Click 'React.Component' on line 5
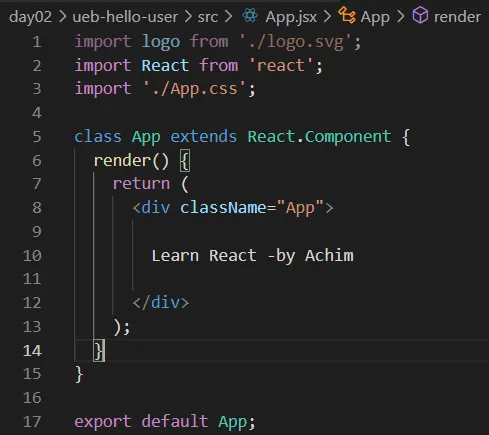 point(319,137)
